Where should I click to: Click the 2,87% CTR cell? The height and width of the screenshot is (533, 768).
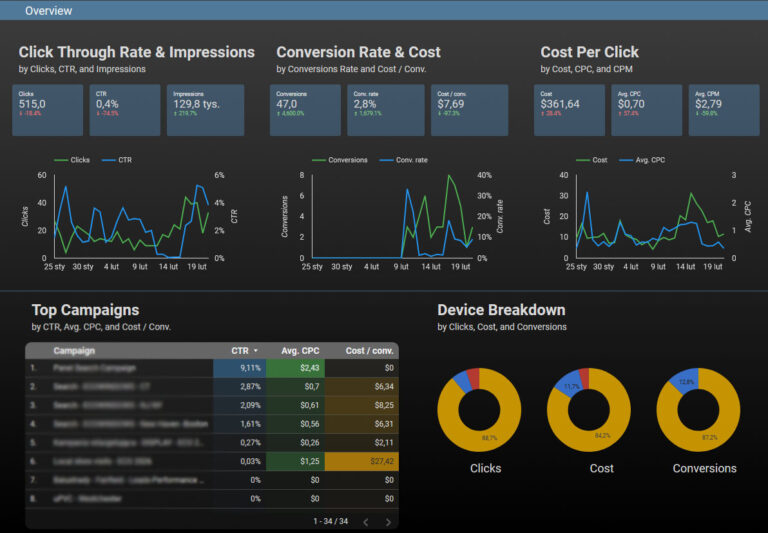[240, 387]
